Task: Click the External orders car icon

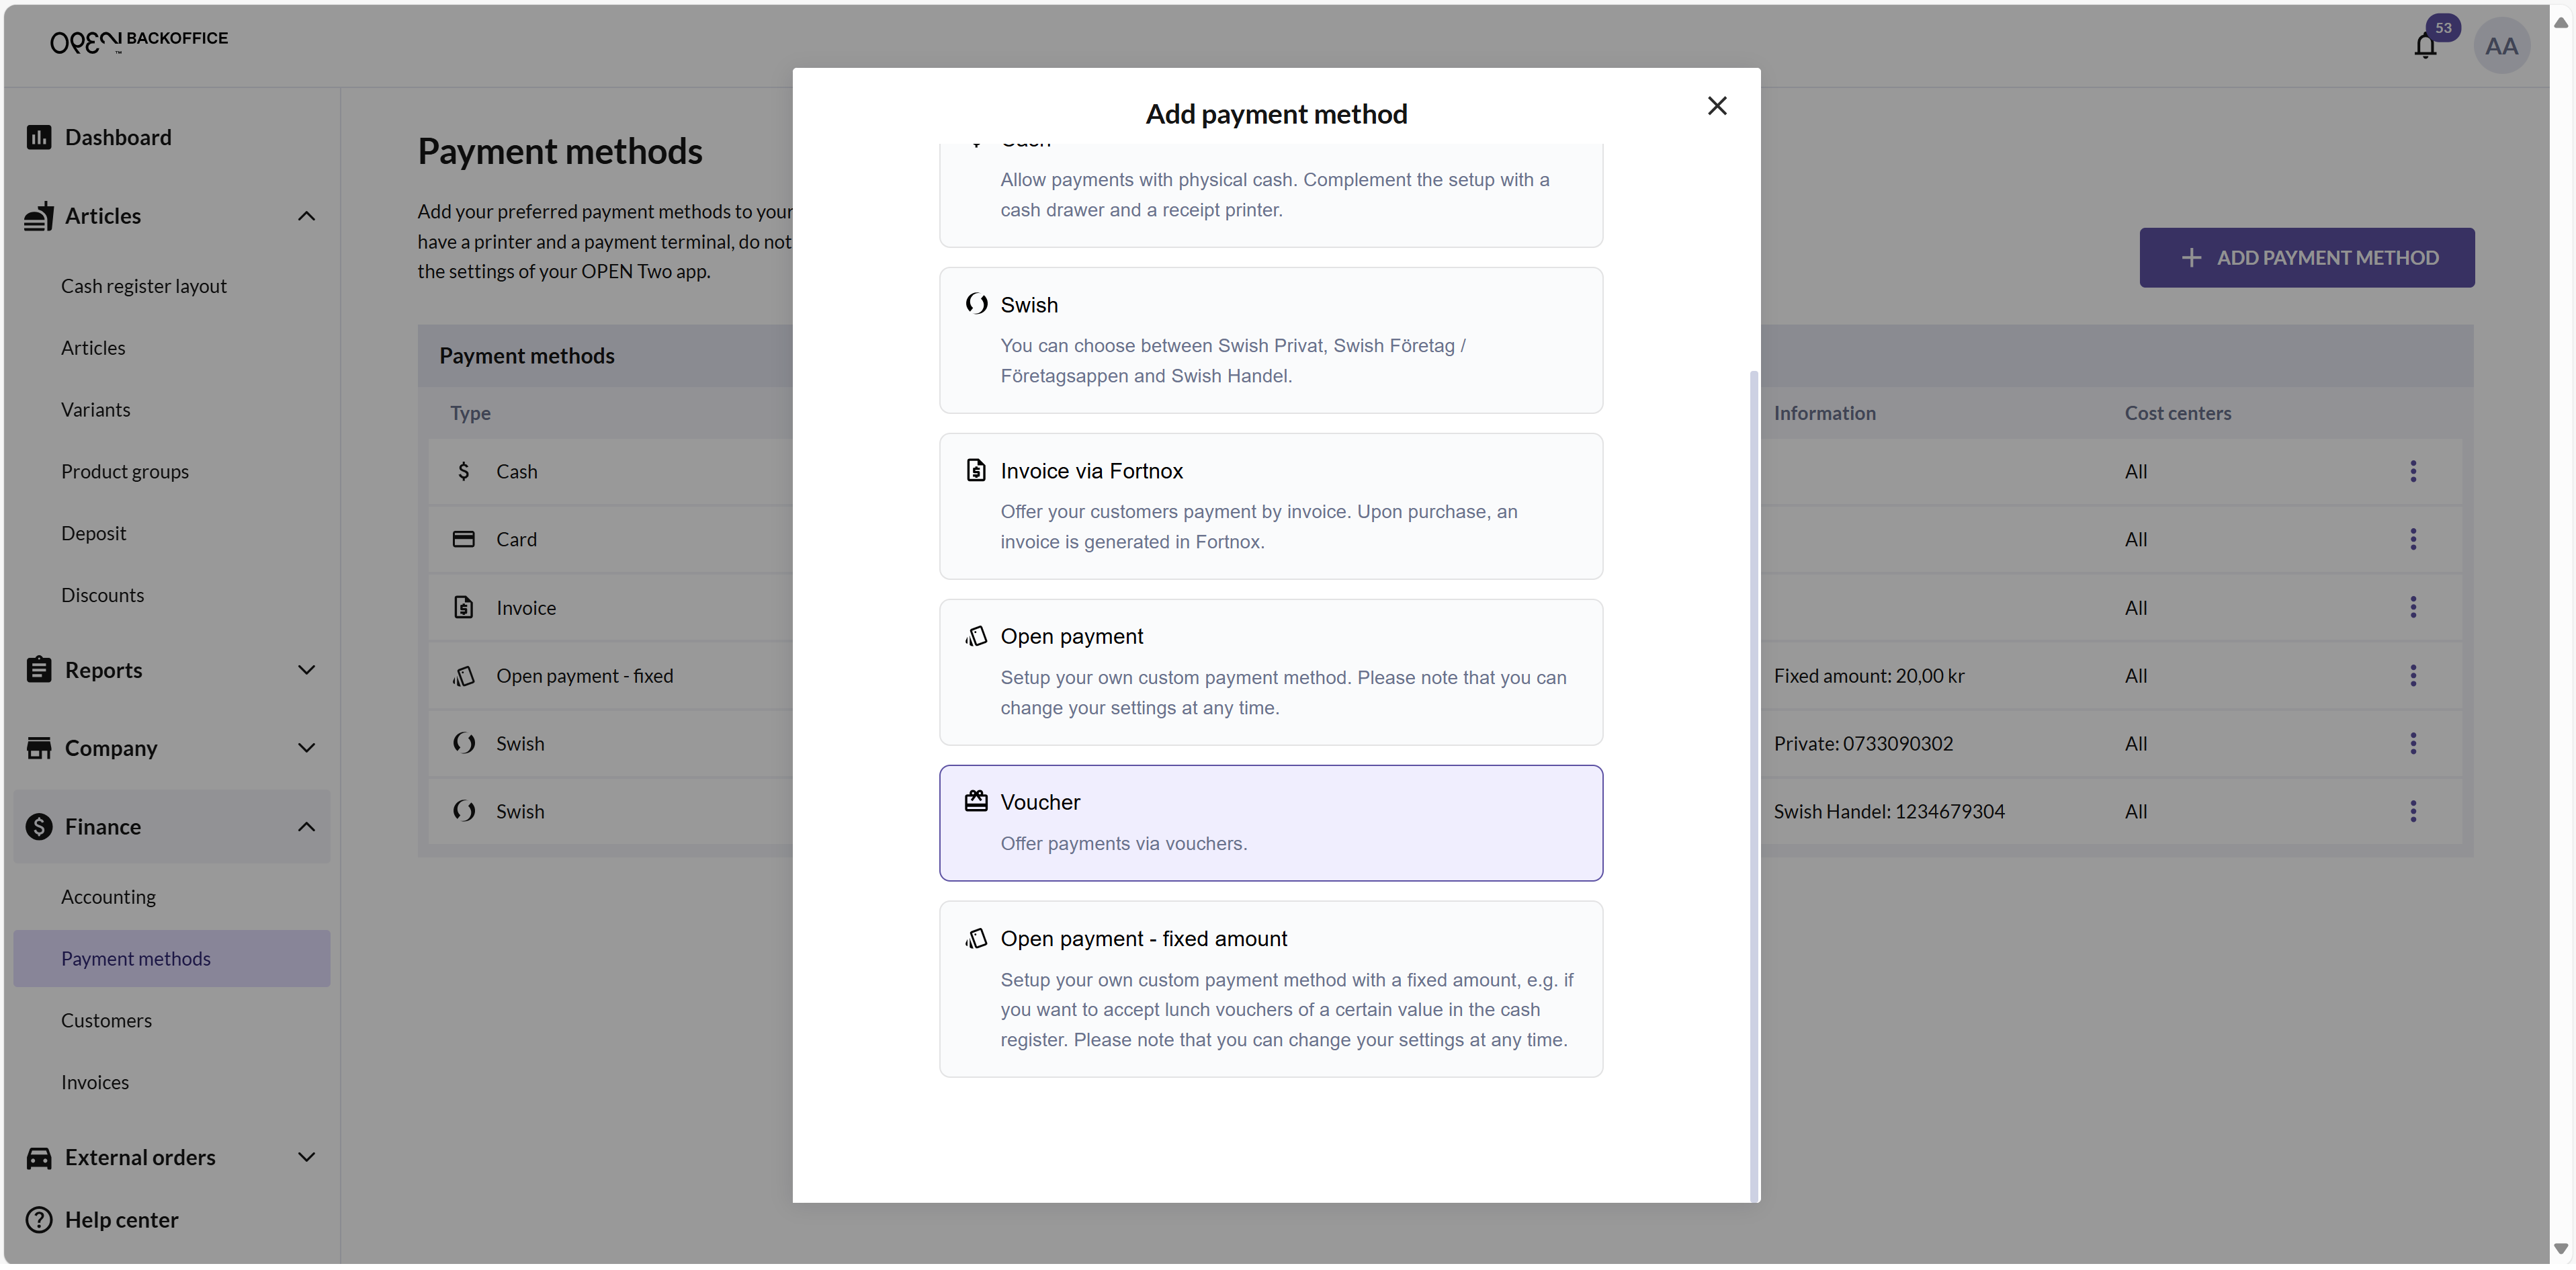Action: click(39, 1158)
